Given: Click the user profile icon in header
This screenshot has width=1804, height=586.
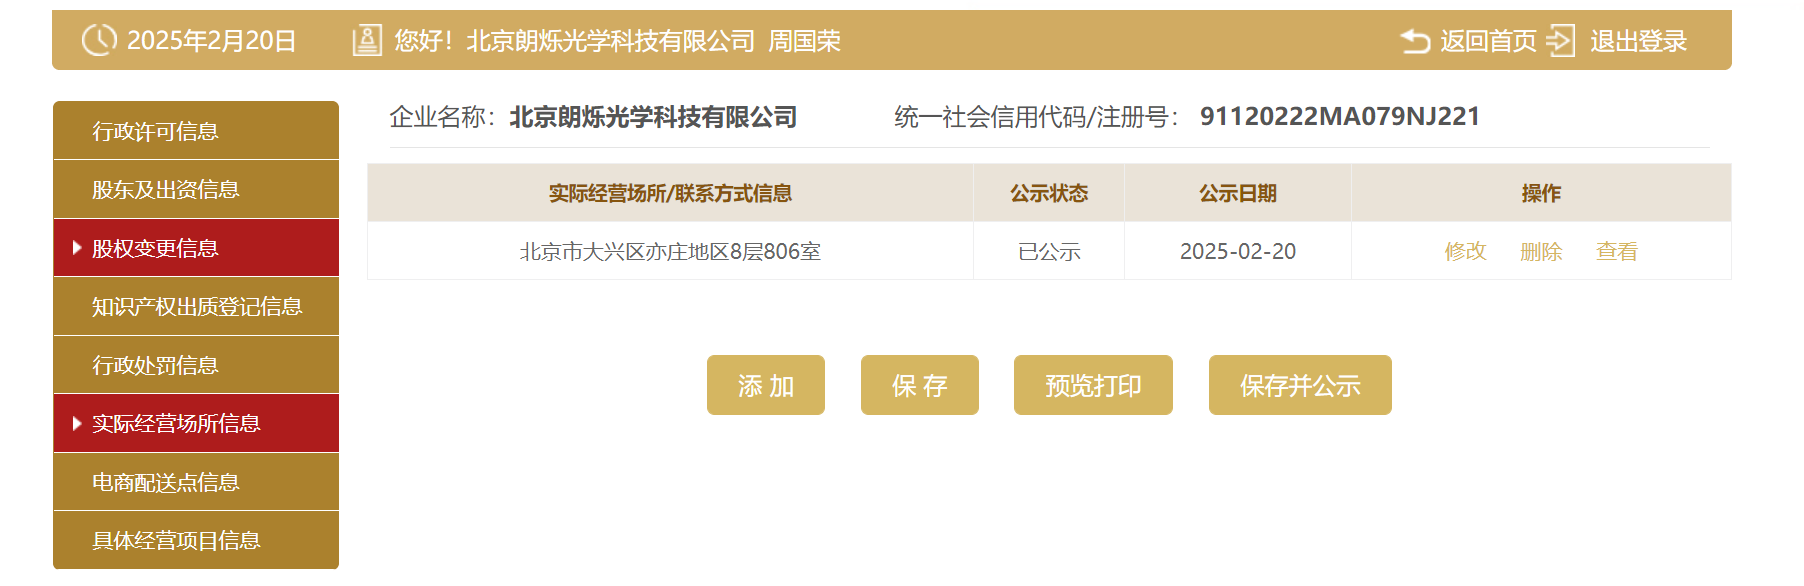Looking at the screenshot, I should 367,41.
